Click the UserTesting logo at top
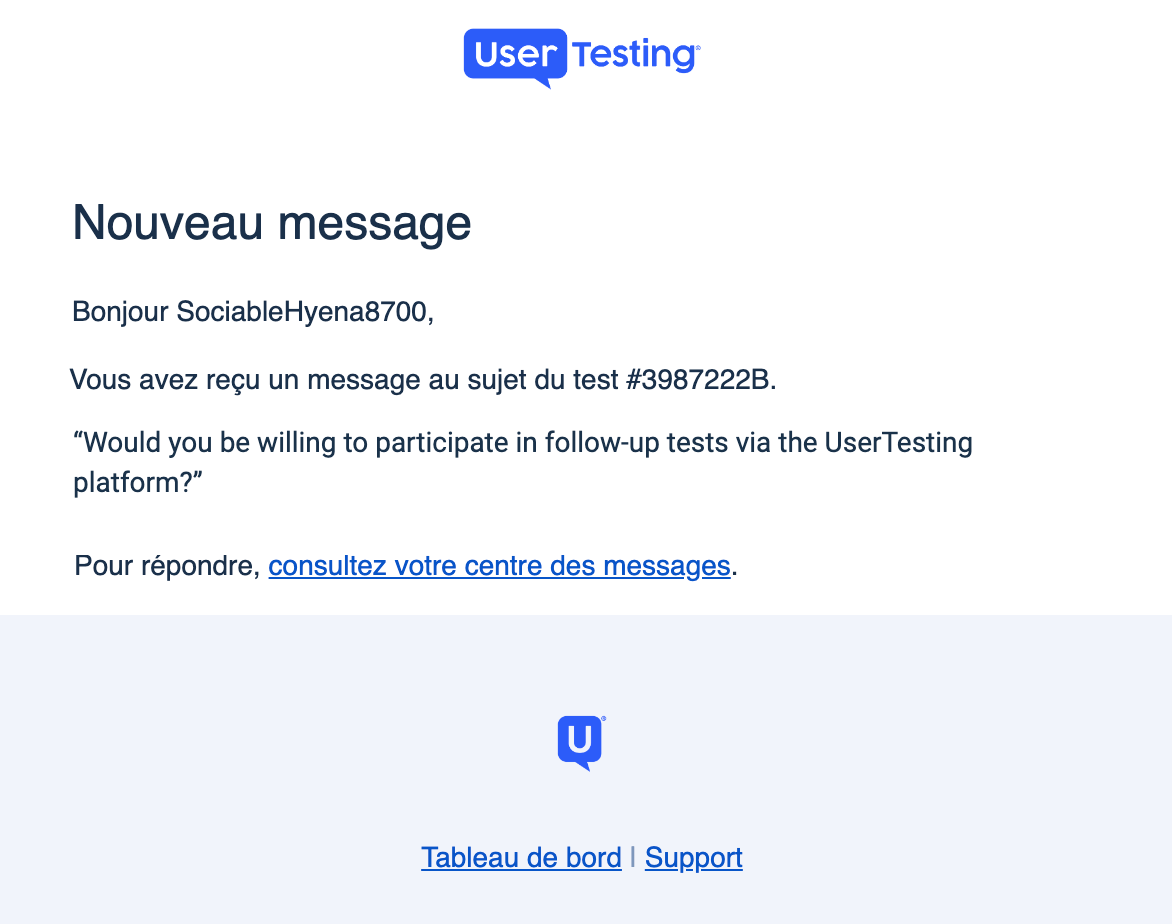This screenshot has height=924, width=1172. tap(582, 58)
